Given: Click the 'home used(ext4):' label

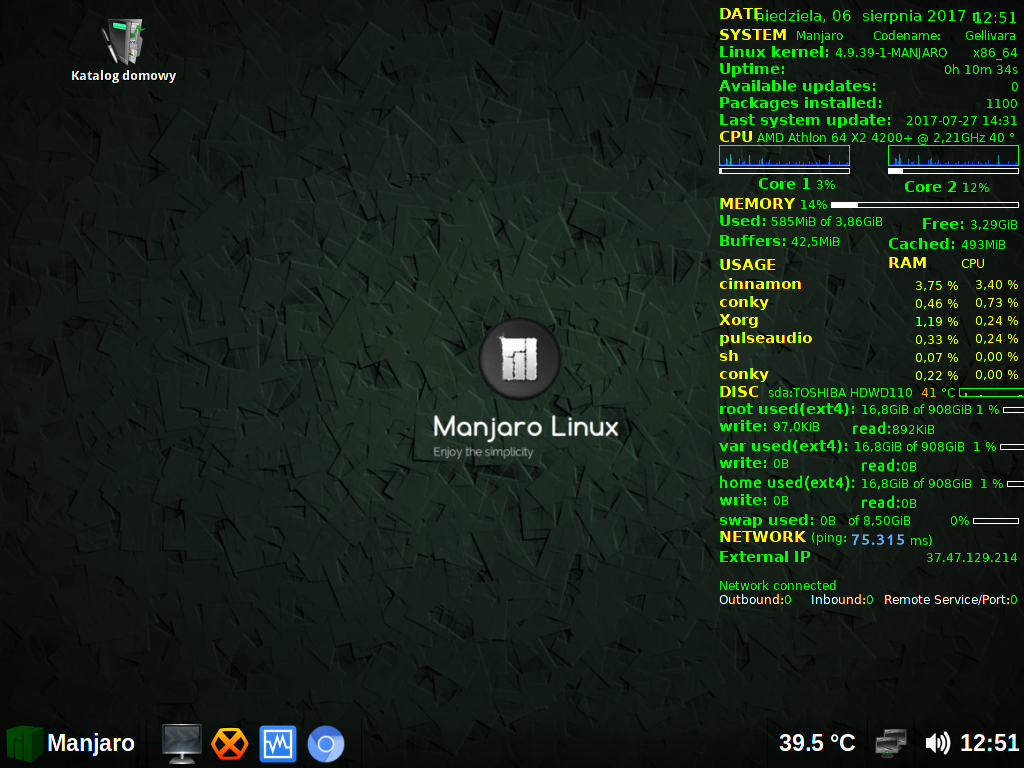Looking at the screenshot, I should [x=787, y=483].
